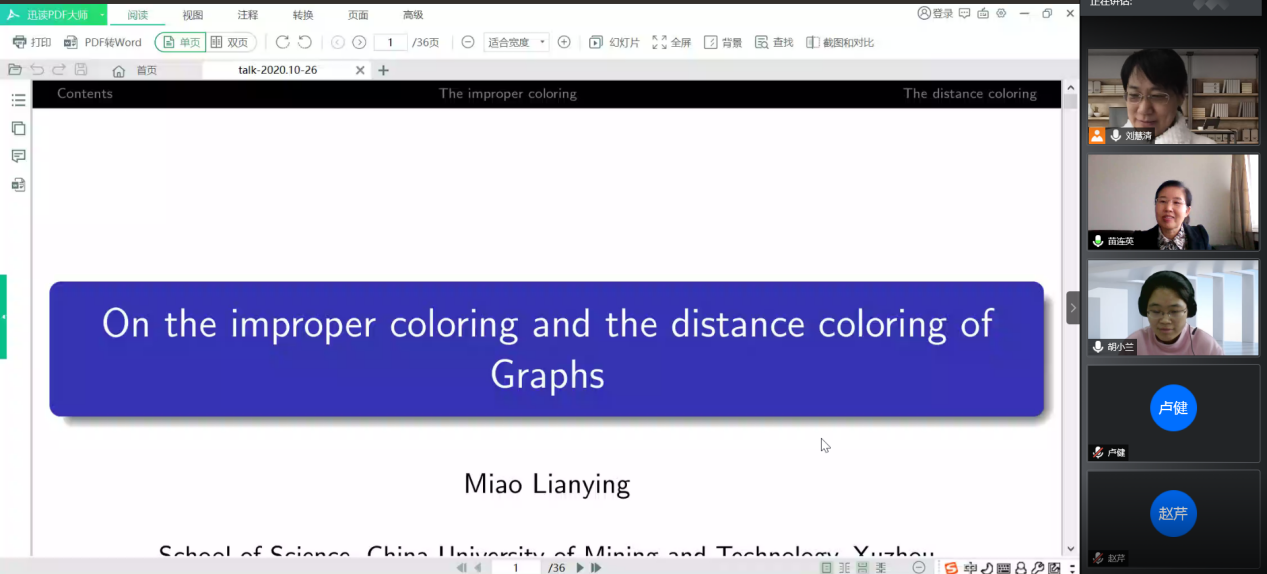The image size is (1267, 574).
Task: Switch to 双页 double page view
Action: (230, 42)
